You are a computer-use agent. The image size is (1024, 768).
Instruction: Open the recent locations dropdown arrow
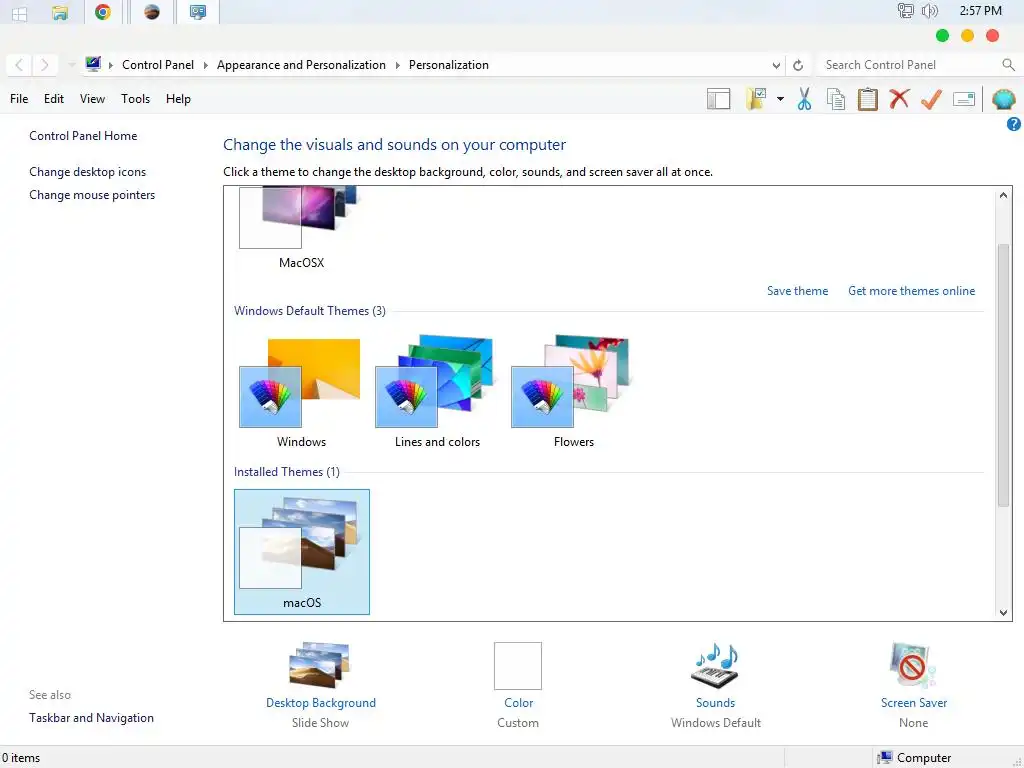(71, 65)
